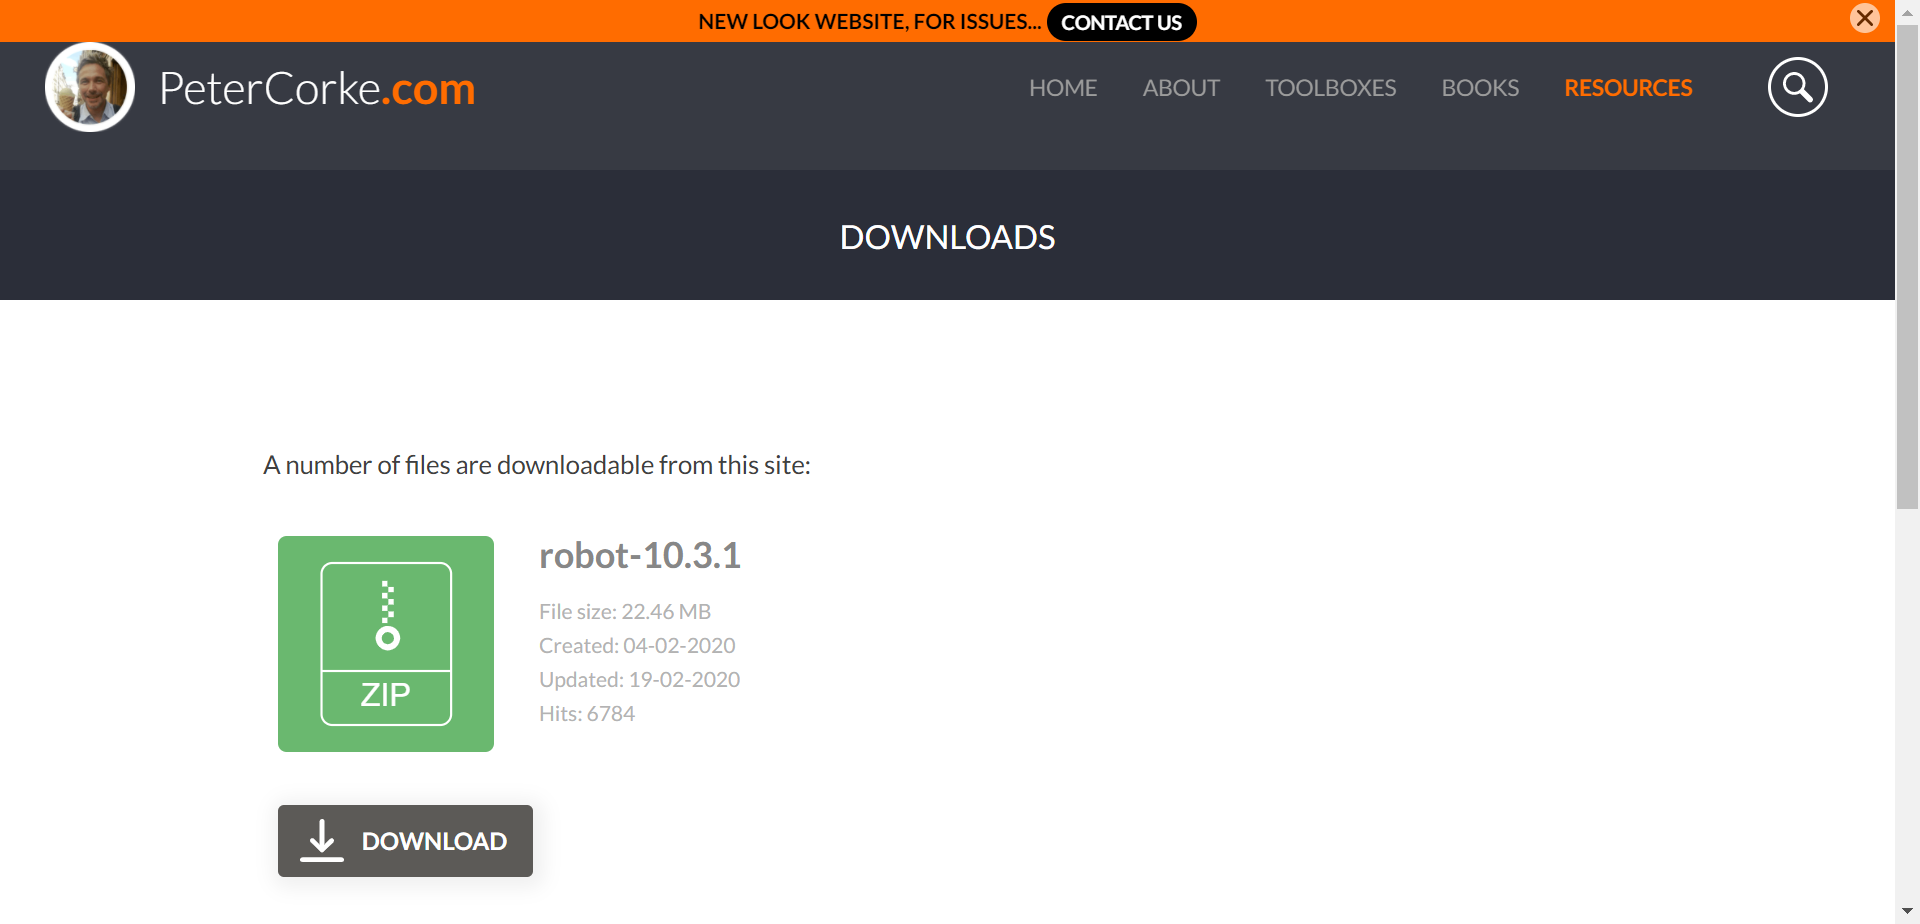Image resolution: width=1920 pixels, height=924 pixels.
Task: Click the page vertical scrollbar thumb
Action: coord(1907,267)
